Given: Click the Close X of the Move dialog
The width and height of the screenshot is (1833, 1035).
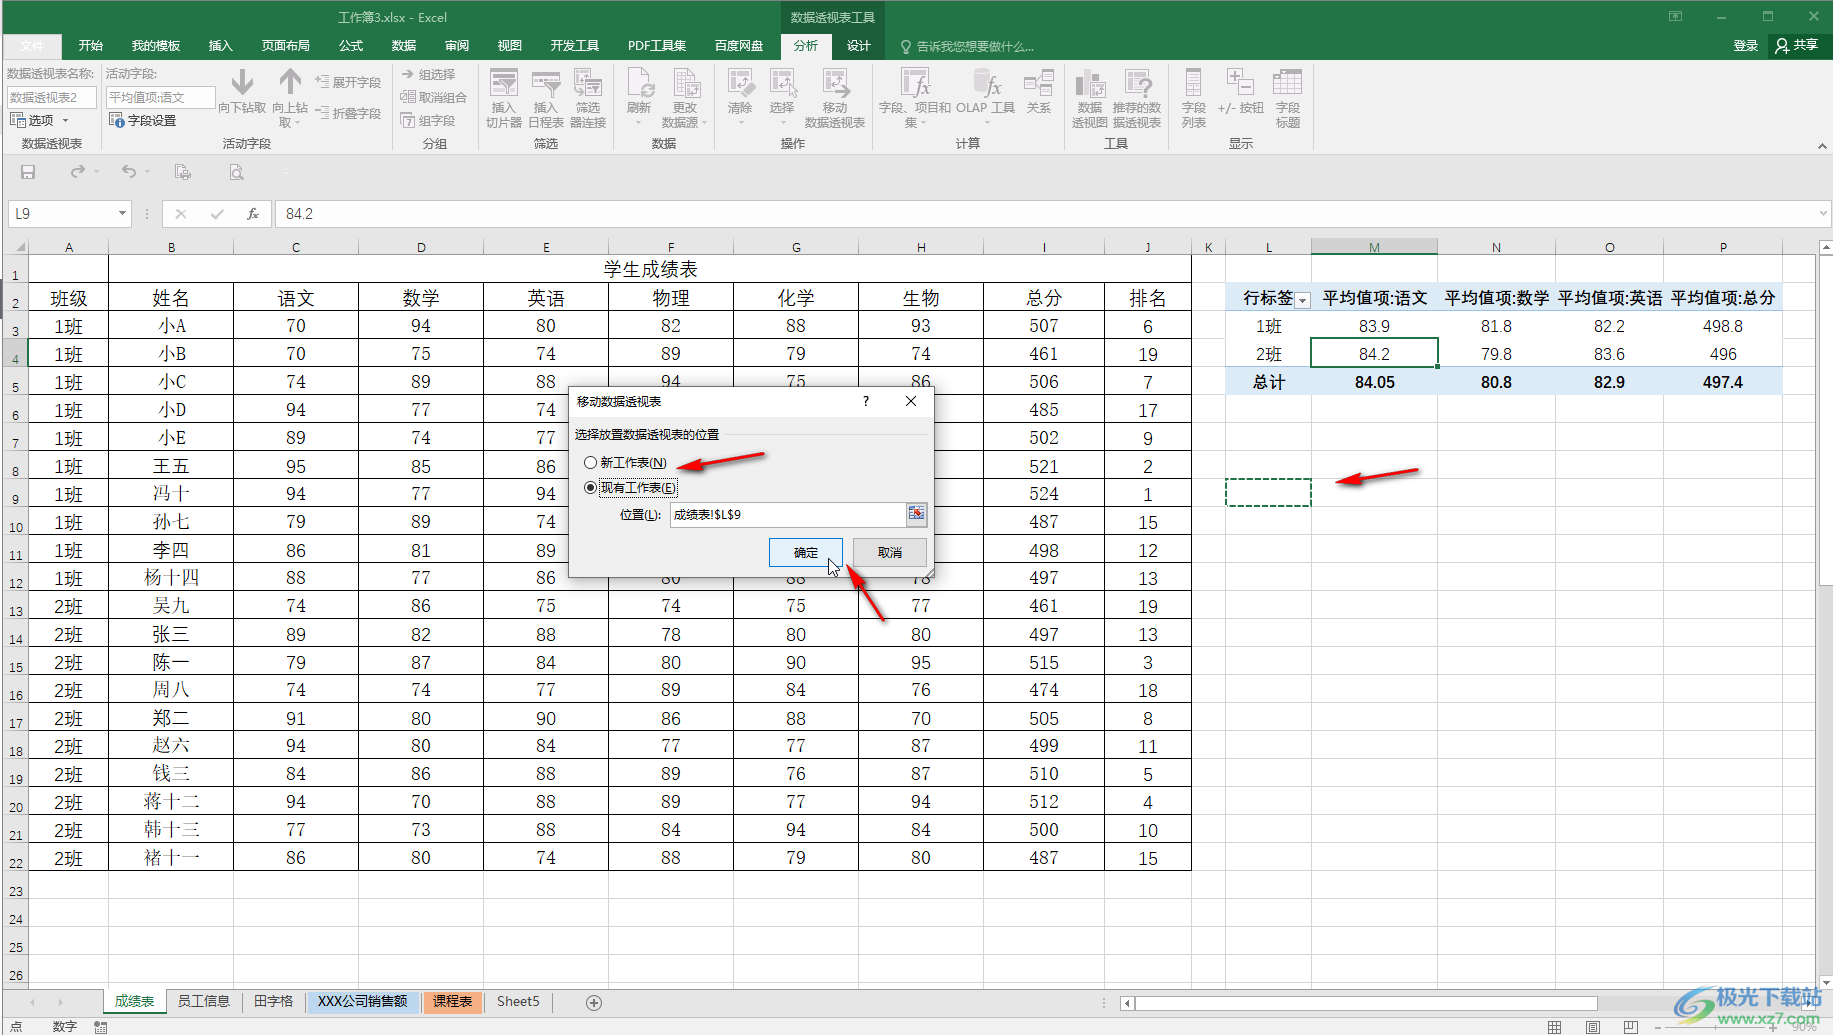Looking at the screenshot, I should pyautogui.click(x=911, y=401).
